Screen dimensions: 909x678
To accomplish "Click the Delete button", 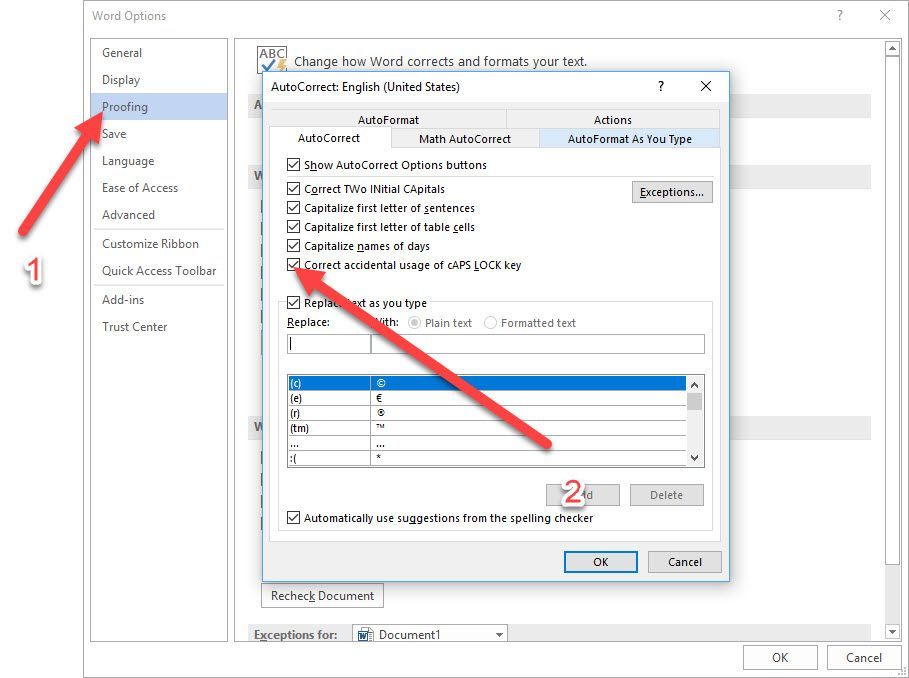I will point(667,495).
